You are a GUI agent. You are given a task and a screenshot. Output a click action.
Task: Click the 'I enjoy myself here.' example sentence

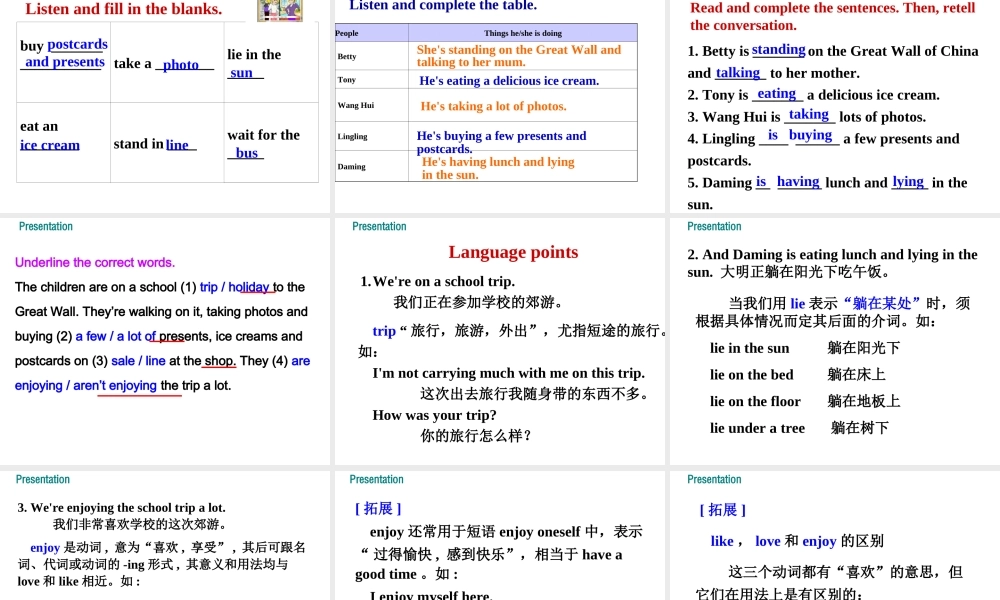pos(431,595)
